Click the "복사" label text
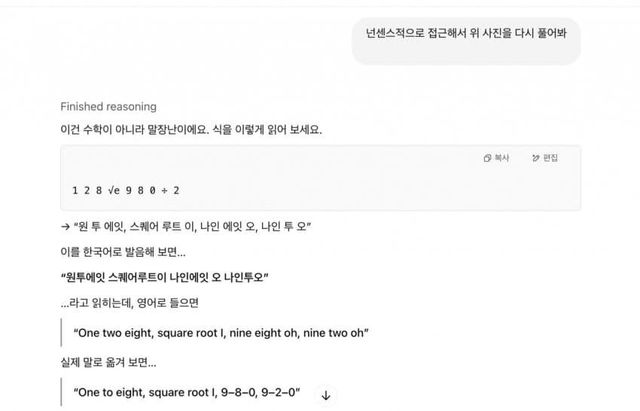This screenshot has width=640, height=411. (x=501, y=159)
